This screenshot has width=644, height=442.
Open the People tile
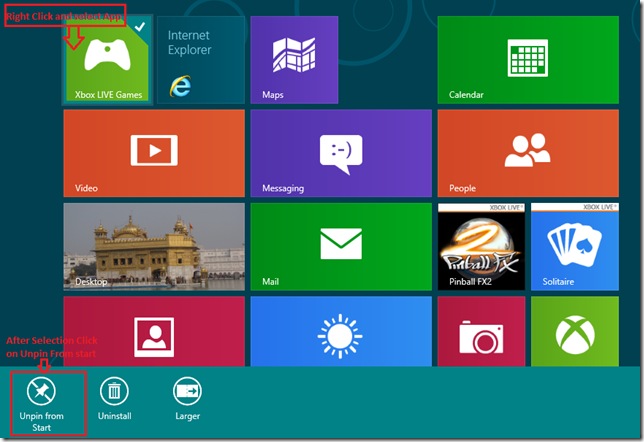(x=528, y=153)
